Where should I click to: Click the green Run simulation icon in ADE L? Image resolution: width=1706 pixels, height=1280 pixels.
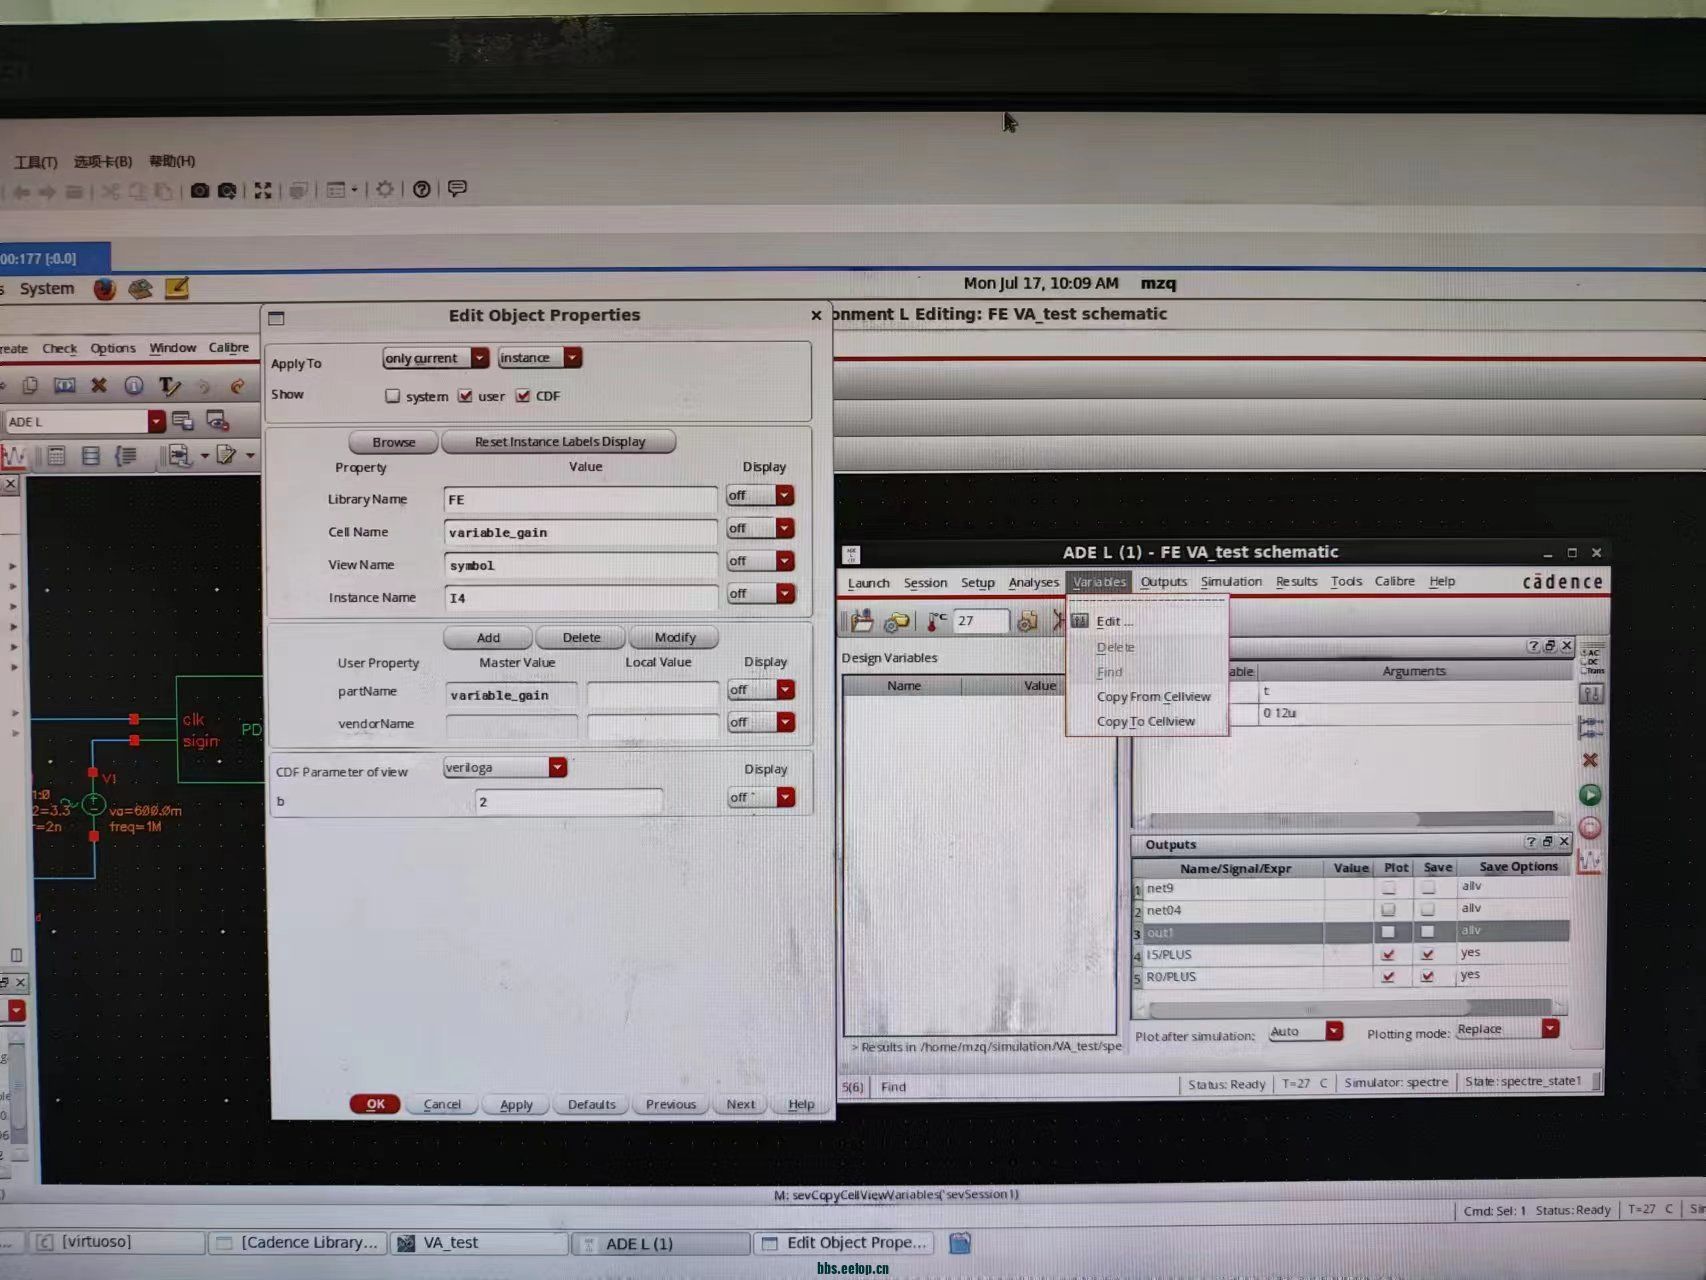[1590, 795]
